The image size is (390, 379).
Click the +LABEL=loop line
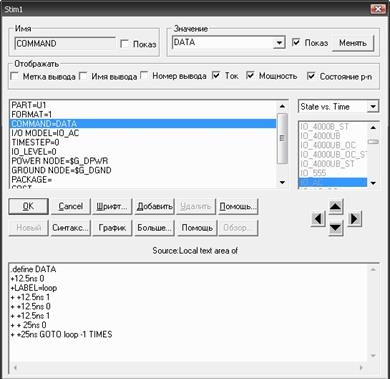tap(34, 288)
